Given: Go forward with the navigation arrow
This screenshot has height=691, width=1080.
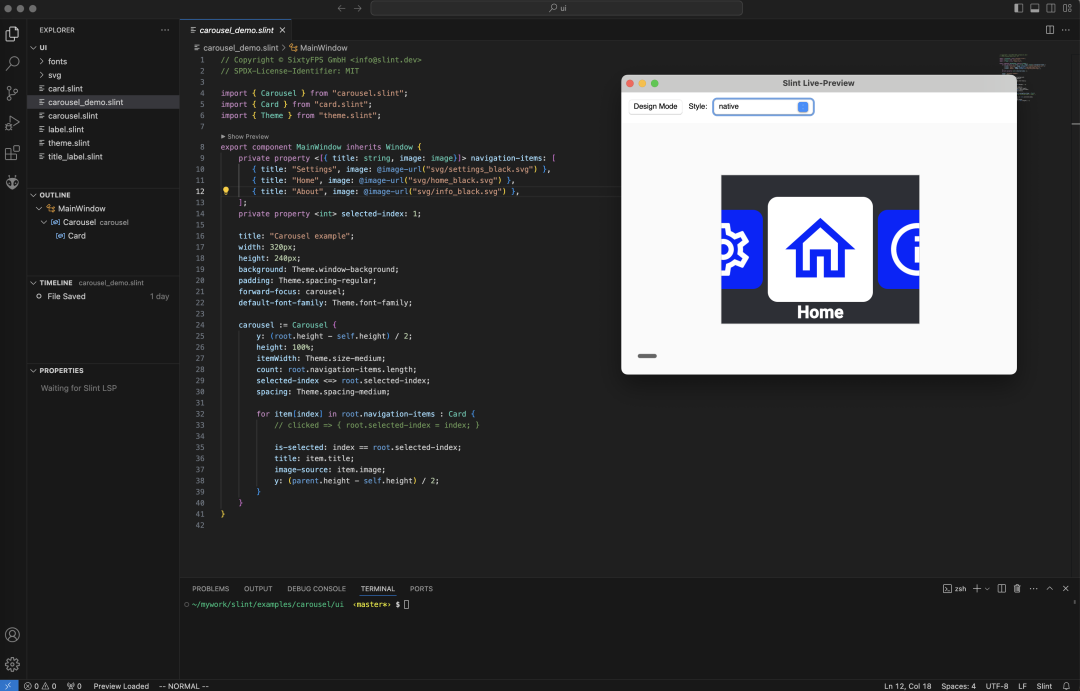Looking at the screenshot, I should [x=357, y=8].
